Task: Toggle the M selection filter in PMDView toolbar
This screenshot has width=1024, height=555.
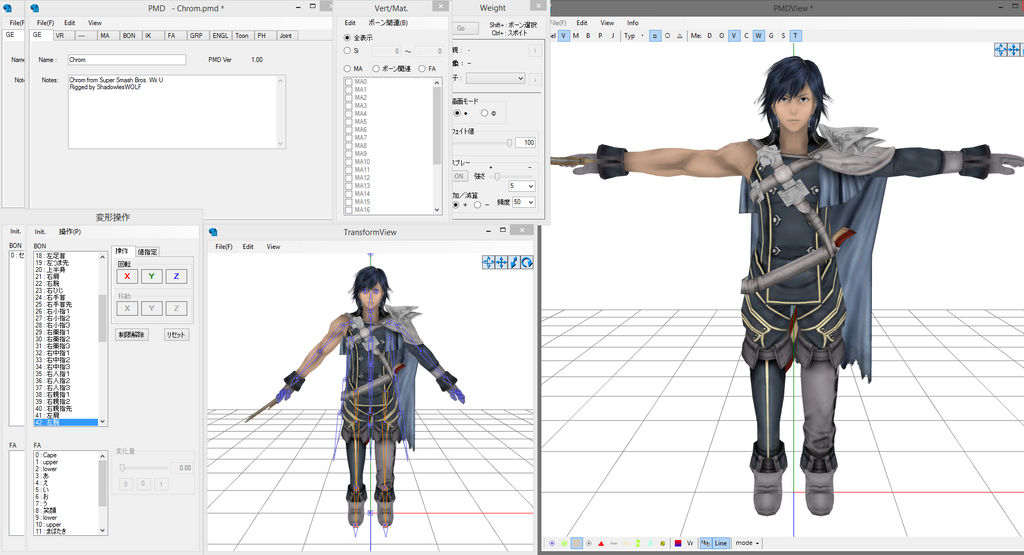Action: (576, 36)
